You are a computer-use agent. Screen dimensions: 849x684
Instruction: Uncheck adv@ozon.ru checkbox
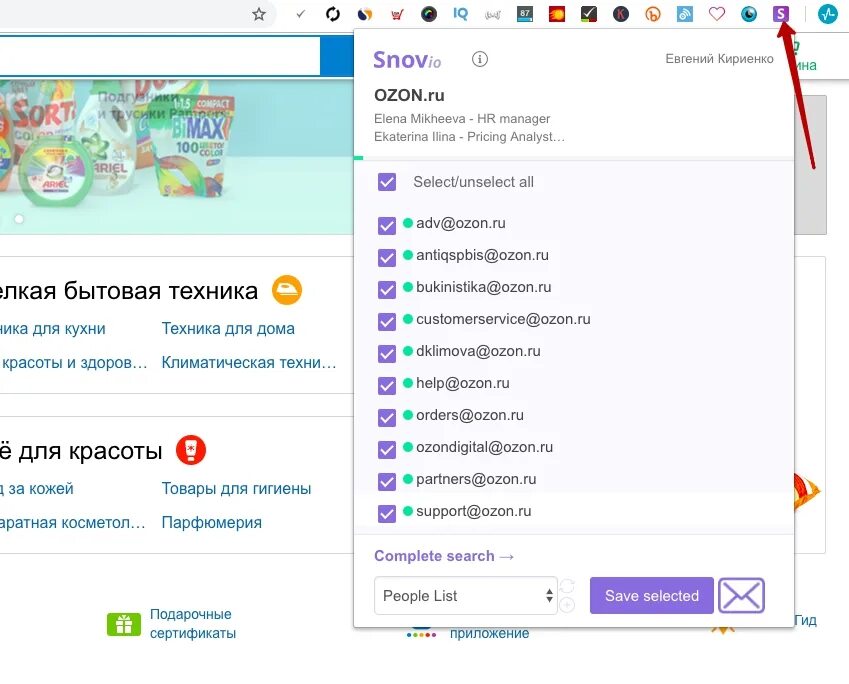[387, 225]
